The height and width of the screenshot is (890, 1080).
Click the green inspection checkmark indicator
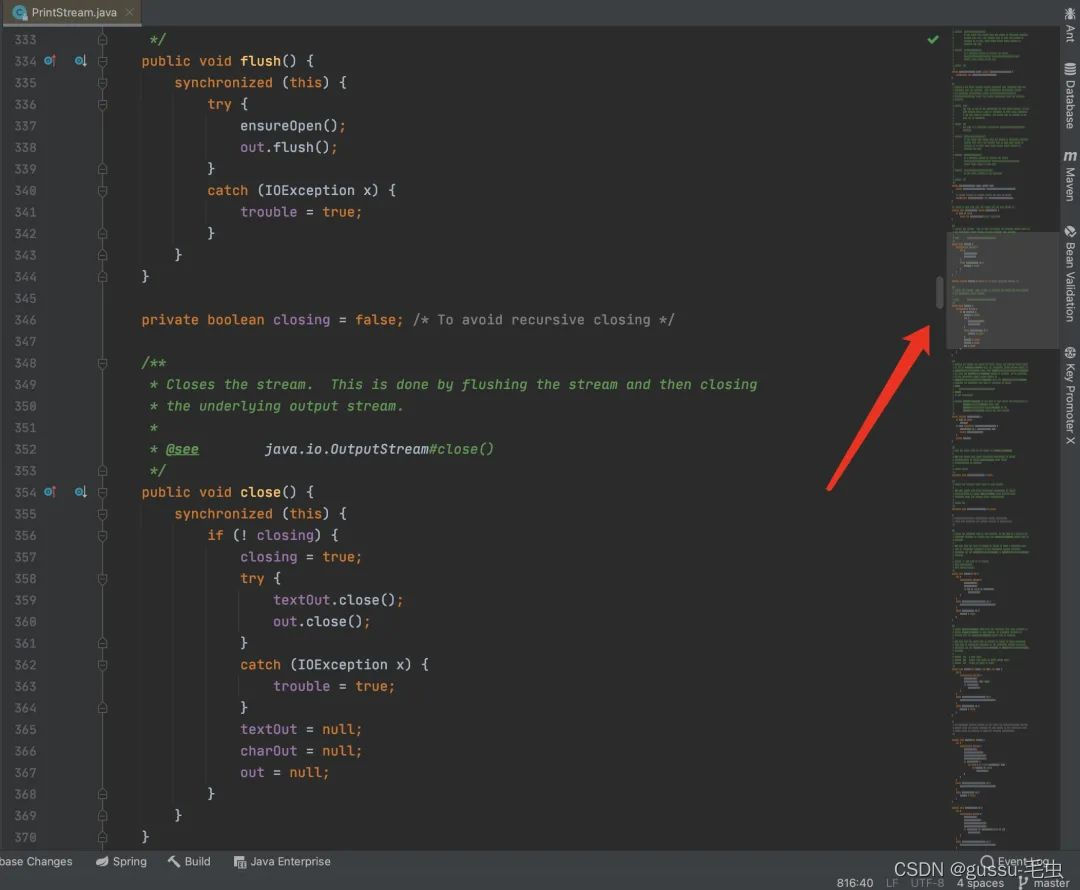pyautogui.click(x=933, y=39)
